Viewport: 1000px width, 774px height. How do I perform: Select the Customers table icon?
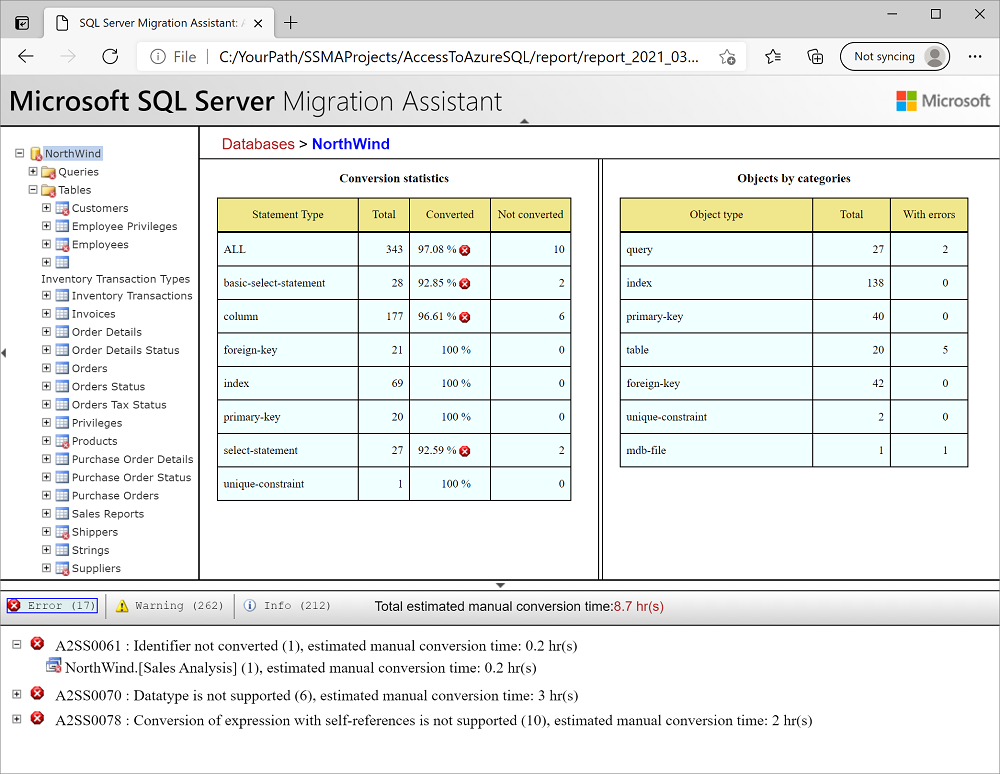click(60, 207)
